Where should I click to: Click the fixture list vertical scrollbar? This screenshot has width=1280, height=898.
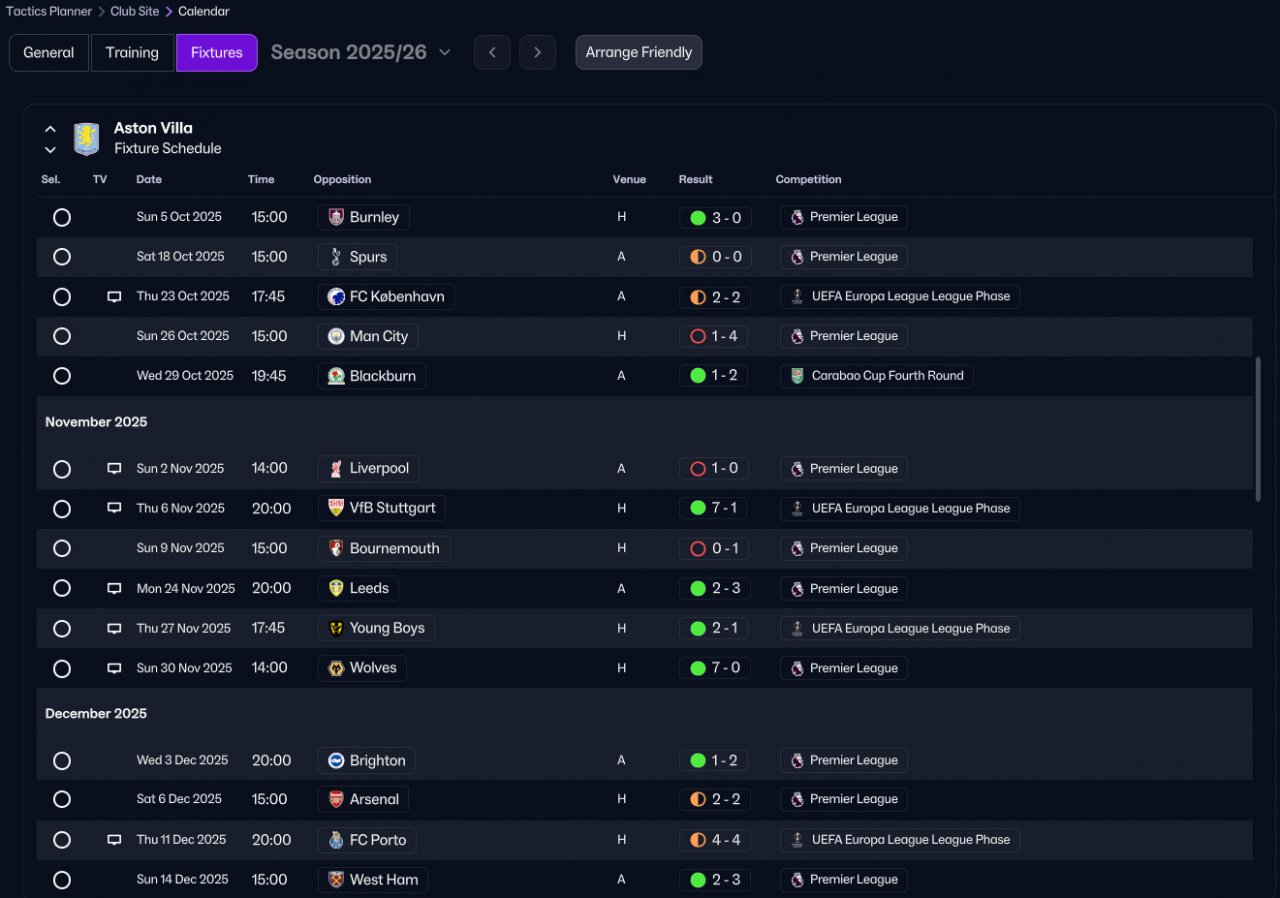pos(1258,429)
